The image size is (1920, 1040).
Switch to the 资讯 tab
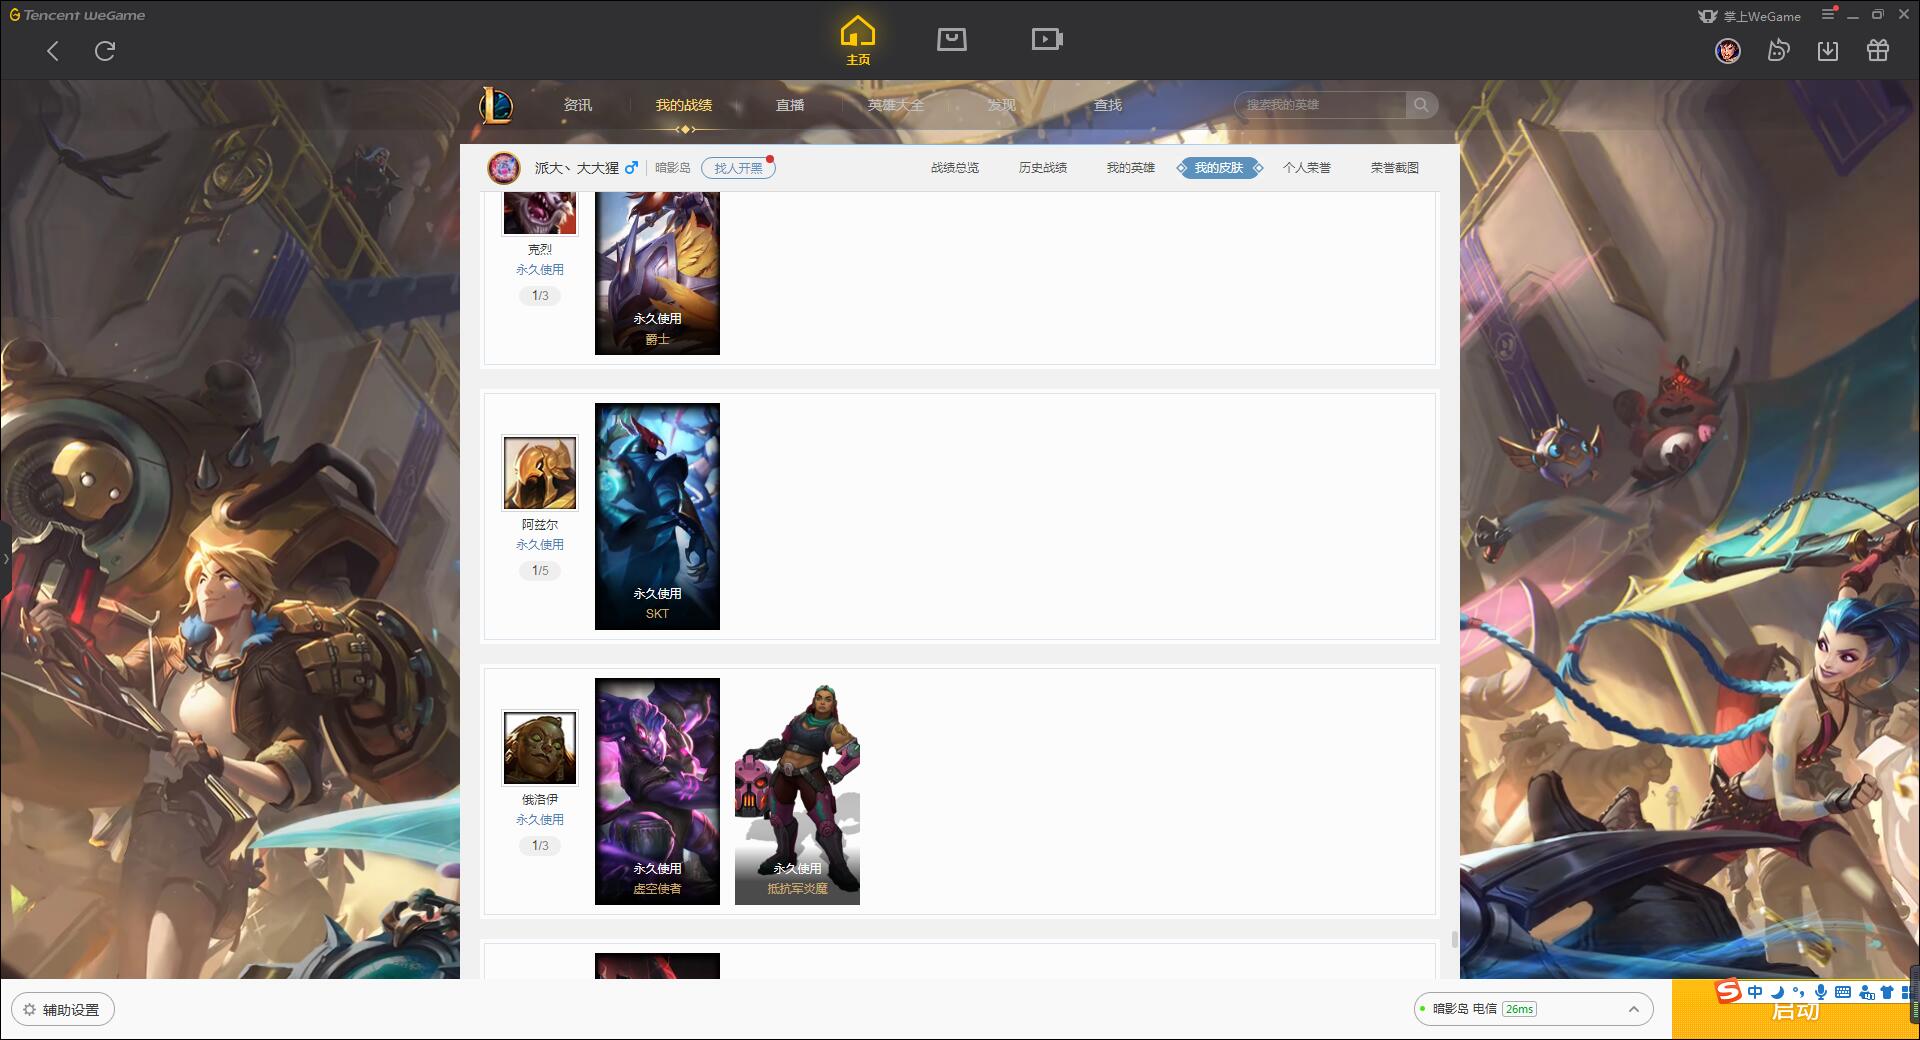[x=578, y=105]
